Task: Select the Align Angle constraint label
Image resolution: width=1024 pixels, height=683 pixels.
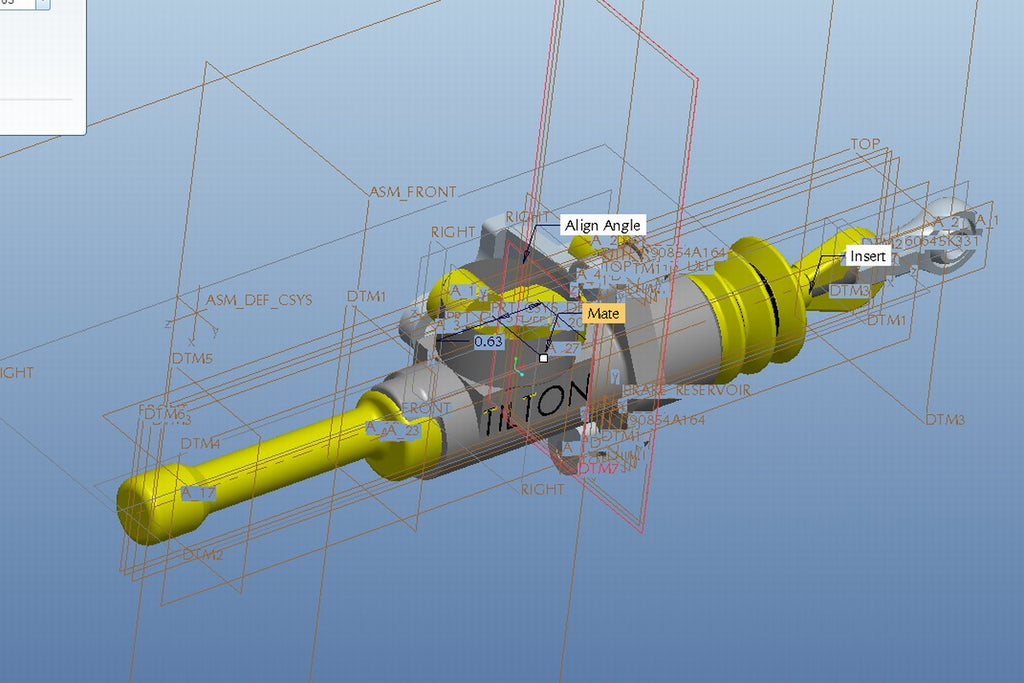Action: [x=602, y=225]
